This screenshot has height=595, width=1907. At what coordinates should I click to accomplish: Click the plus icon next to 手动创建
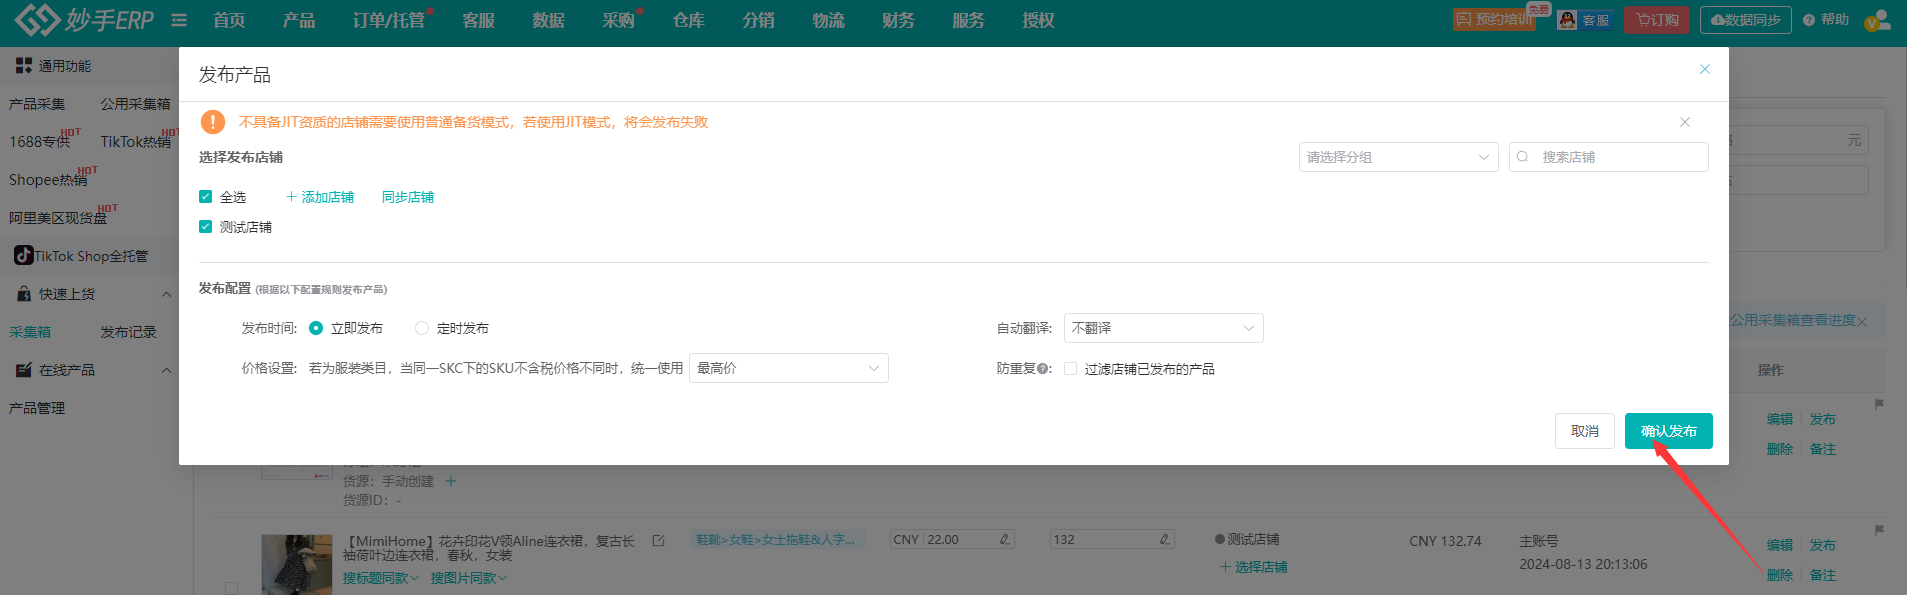pyautogui.click(x=451, y=481)
